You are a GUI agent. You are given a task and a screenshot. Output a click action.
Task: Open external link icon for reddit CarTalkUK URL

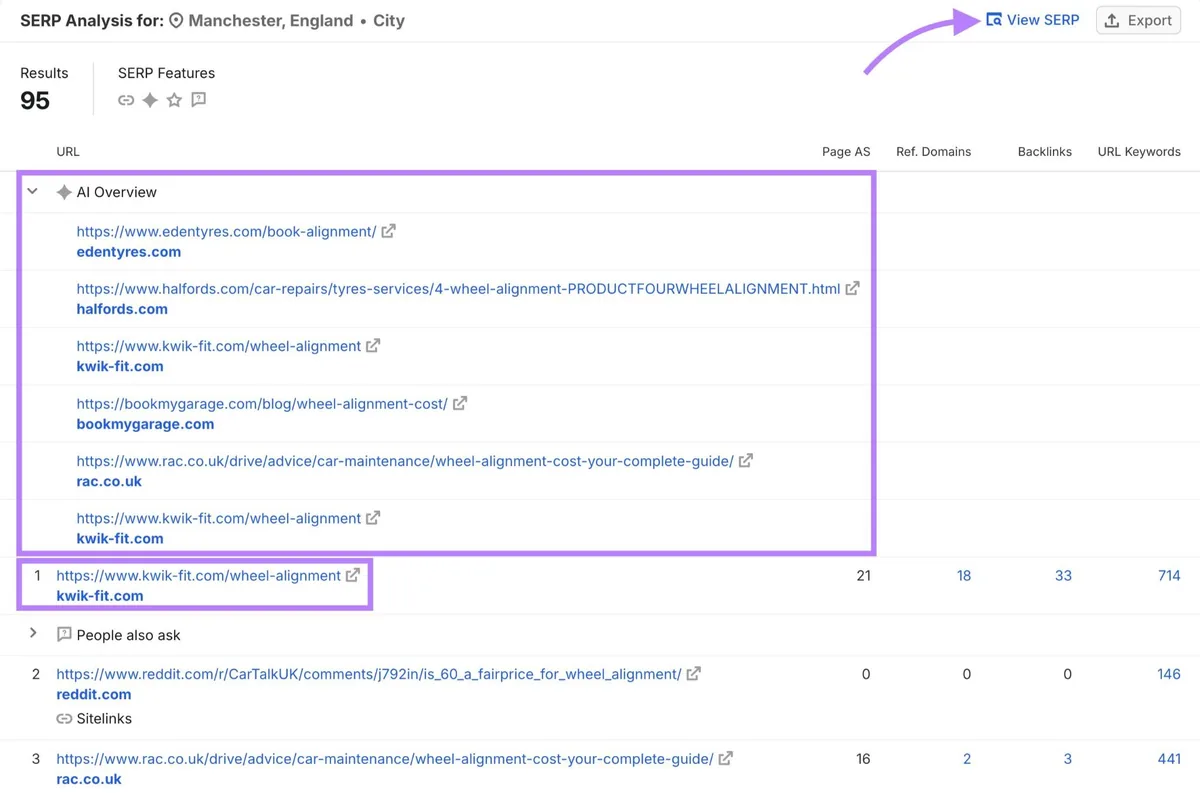click(x=694, y=674)
